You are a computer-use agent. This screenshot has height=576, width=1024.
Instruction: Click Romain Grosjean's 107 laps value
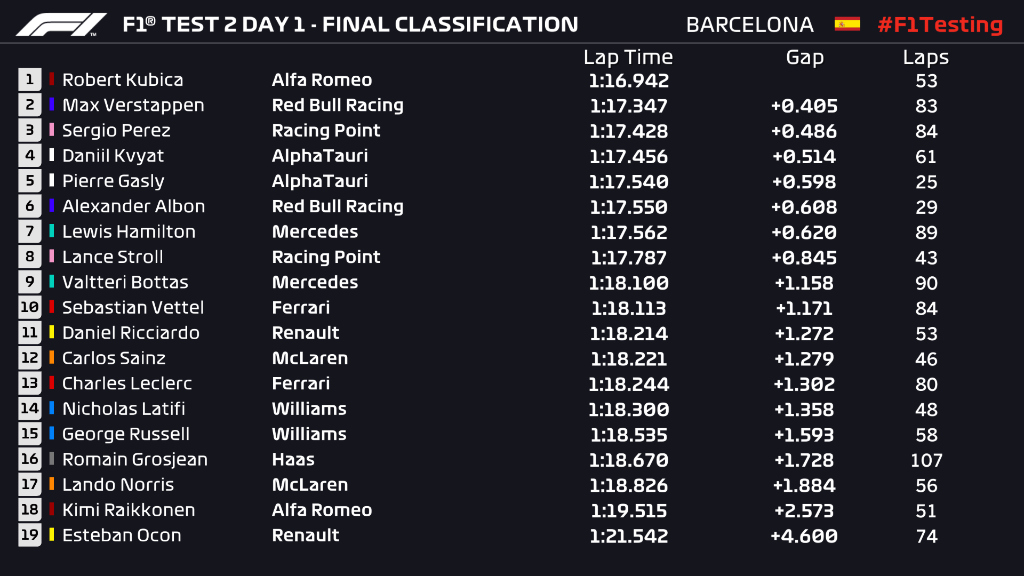926,460
